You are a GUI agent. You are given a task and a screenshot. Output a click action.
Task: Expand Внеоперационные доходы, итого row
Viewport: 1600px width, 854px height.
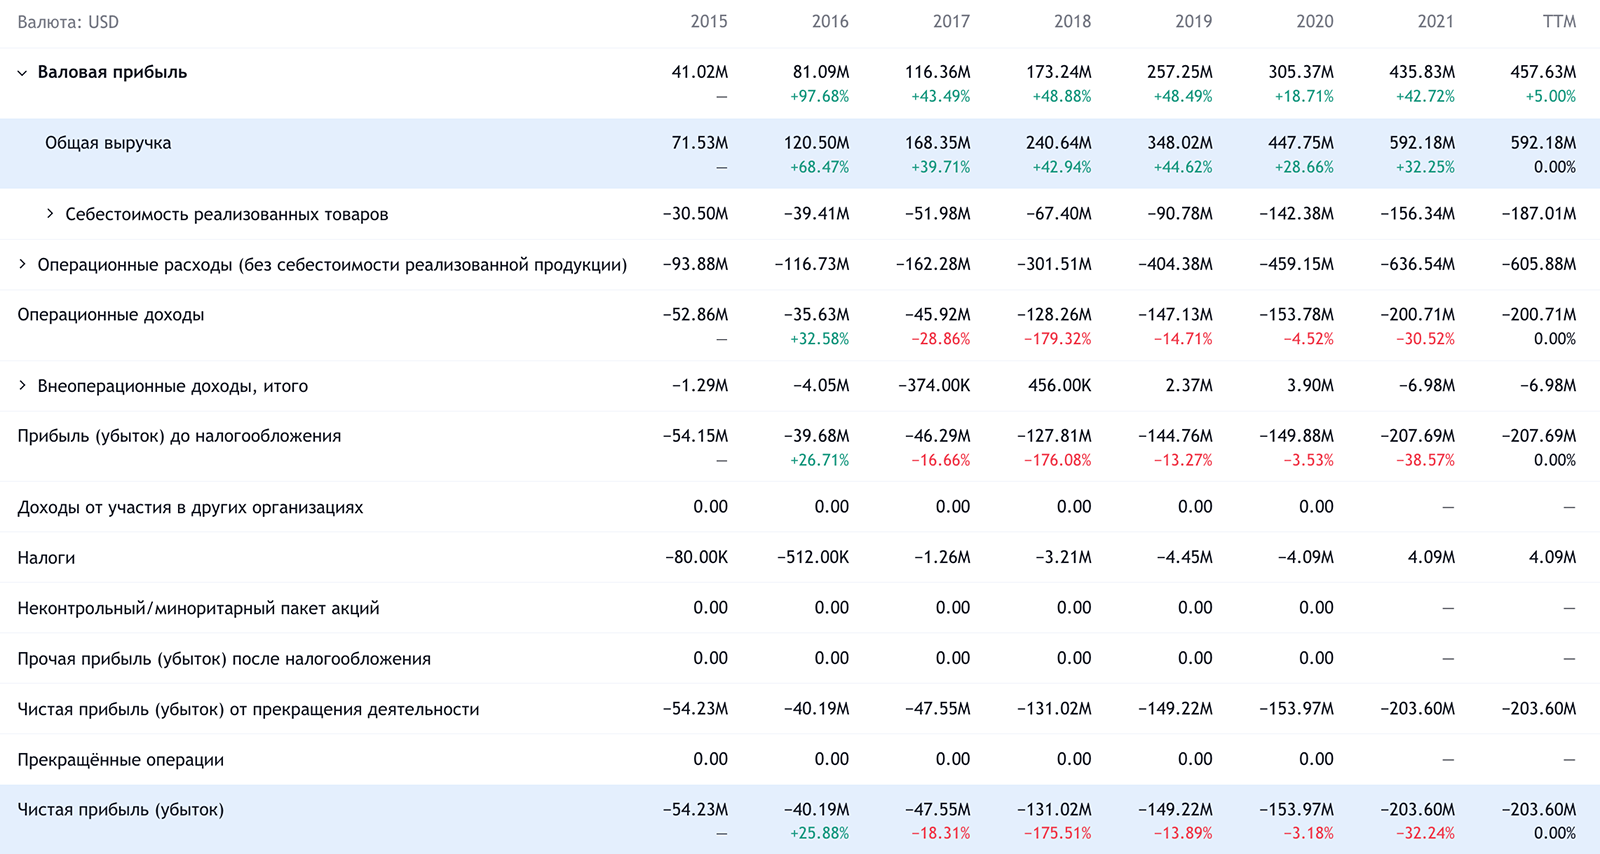tap(22, 386)
